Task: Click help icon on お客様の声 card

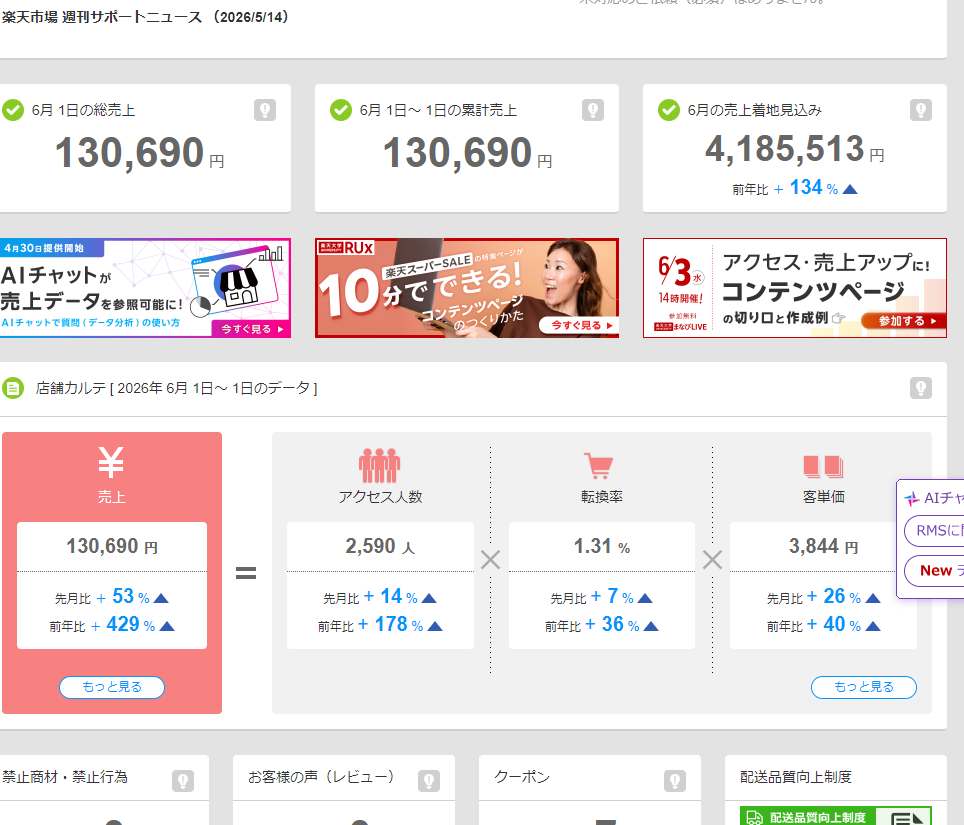Action: (429, 781)
